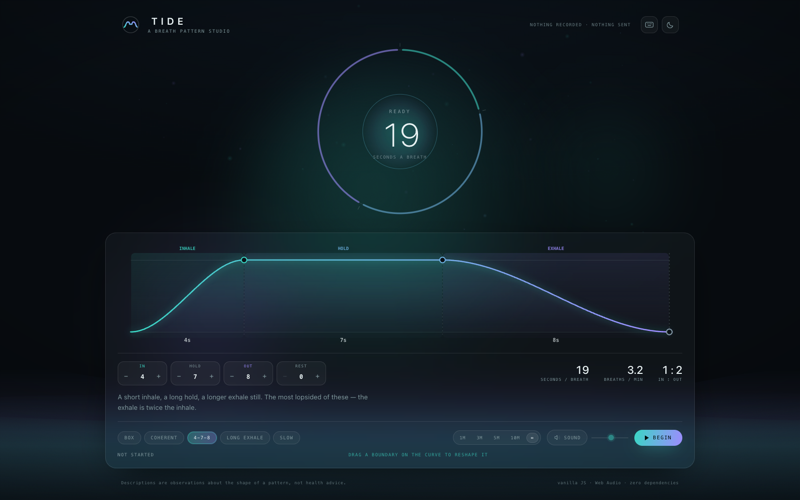Click the REST value 0 field
Screen dimensions: 800x500
pos(301,377)
